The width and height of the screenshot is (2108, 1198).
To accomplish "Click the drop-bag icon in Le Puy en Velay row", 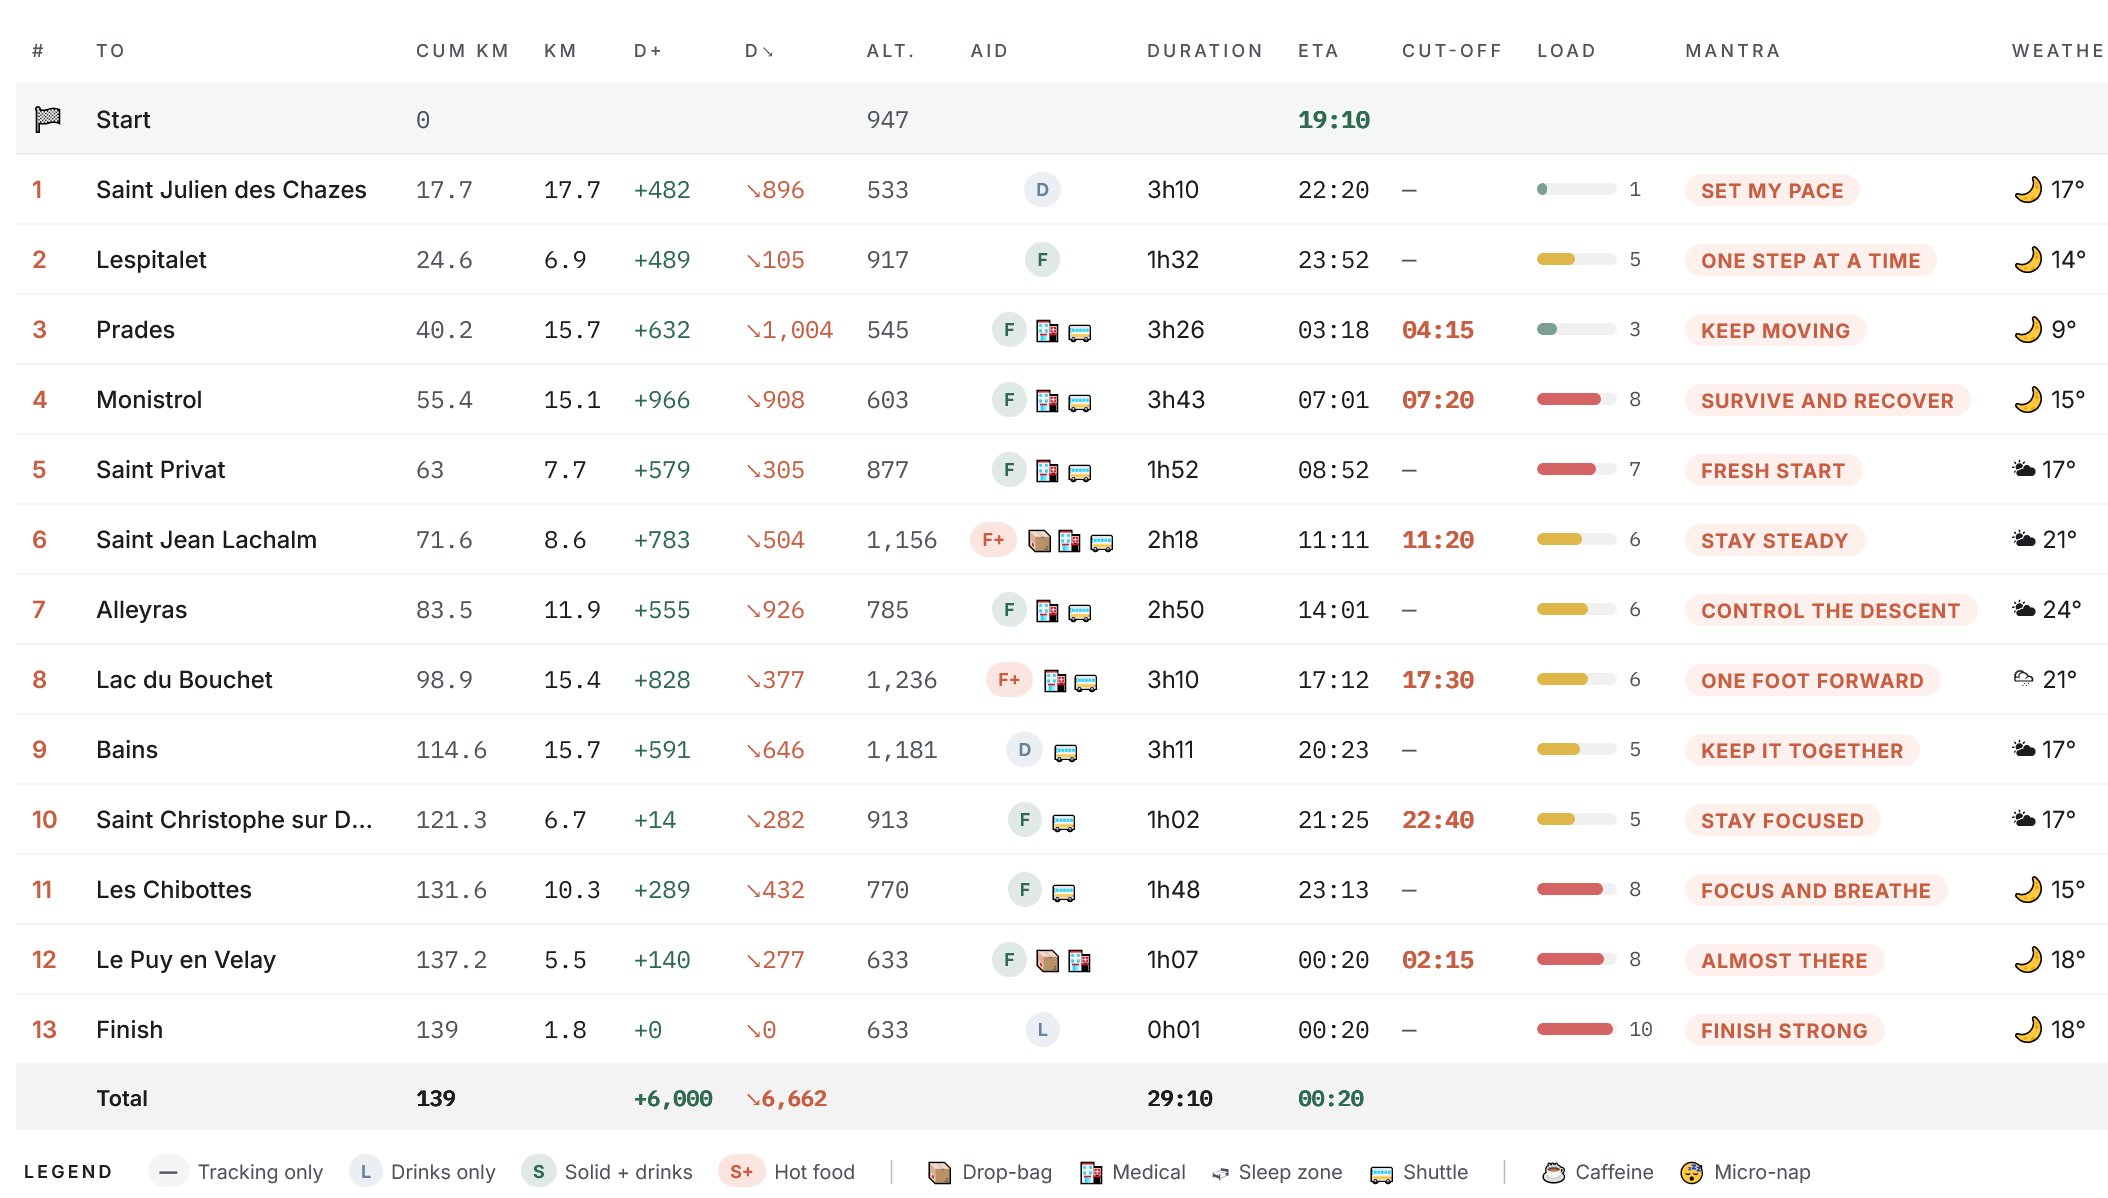I will [1047, 961].
